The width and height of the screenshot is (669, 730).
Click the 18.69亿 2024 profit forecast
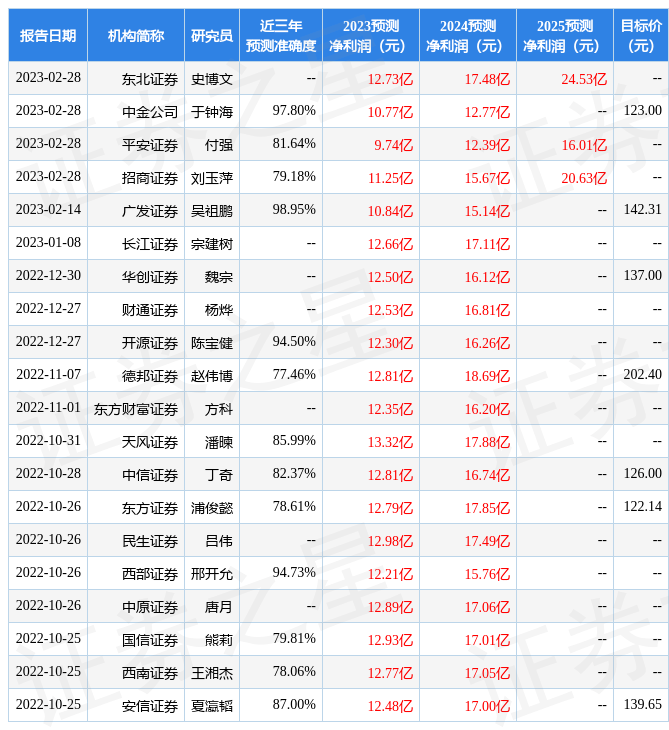click(487, 376)
